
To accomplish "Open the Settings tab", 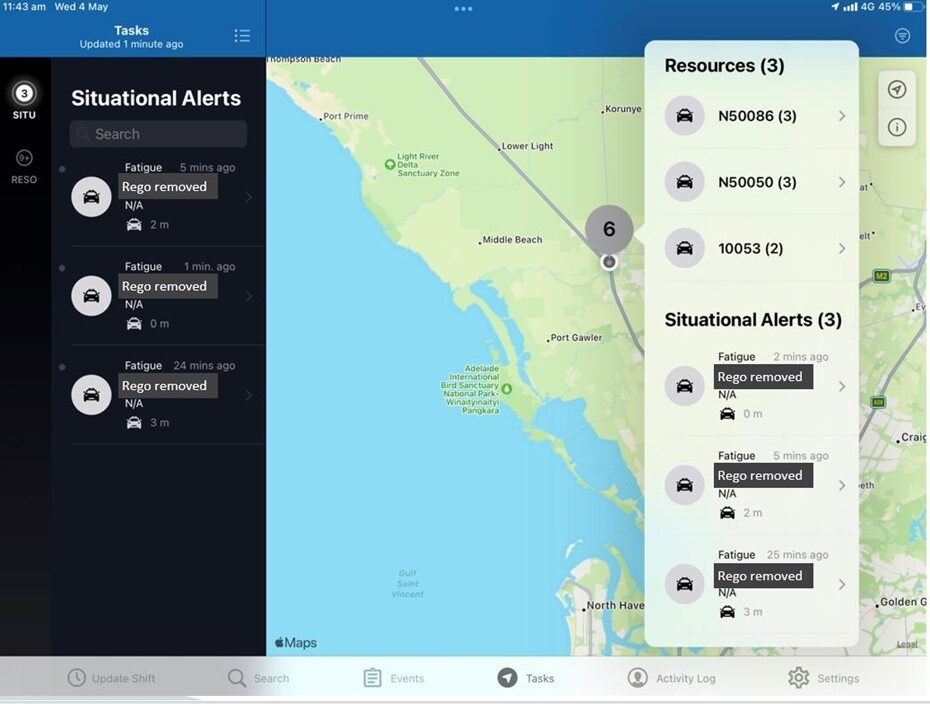I will (x=823, y=678).
